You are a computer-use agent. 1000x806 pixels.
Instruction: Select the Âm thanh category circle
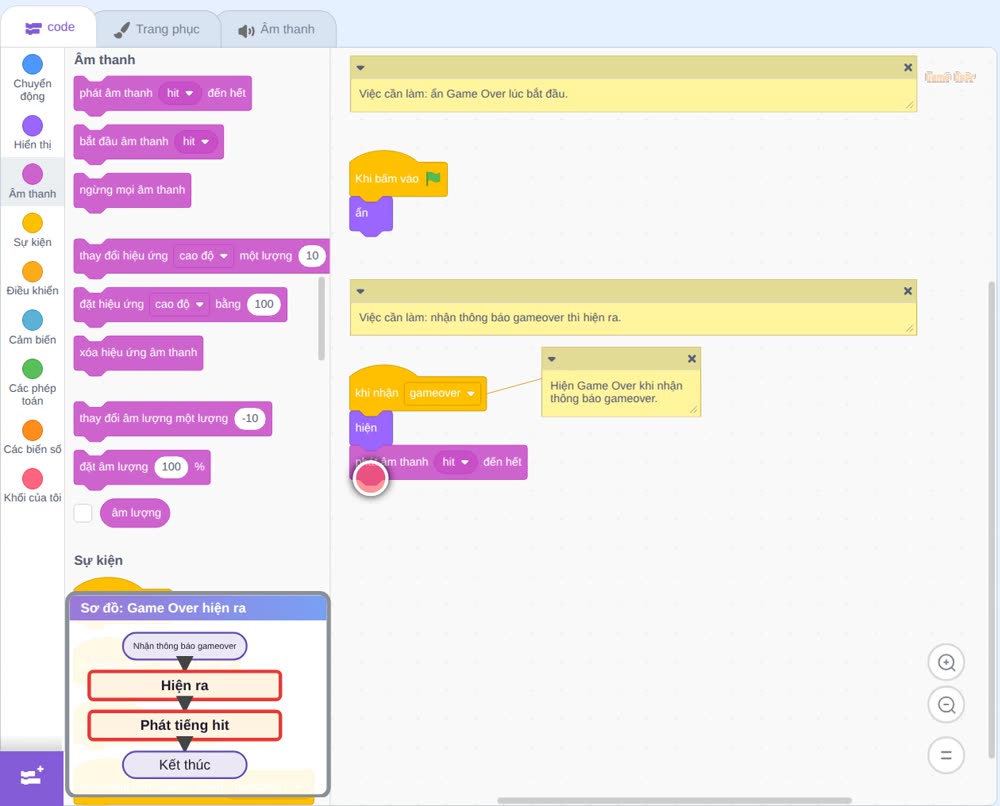(33, 174)
